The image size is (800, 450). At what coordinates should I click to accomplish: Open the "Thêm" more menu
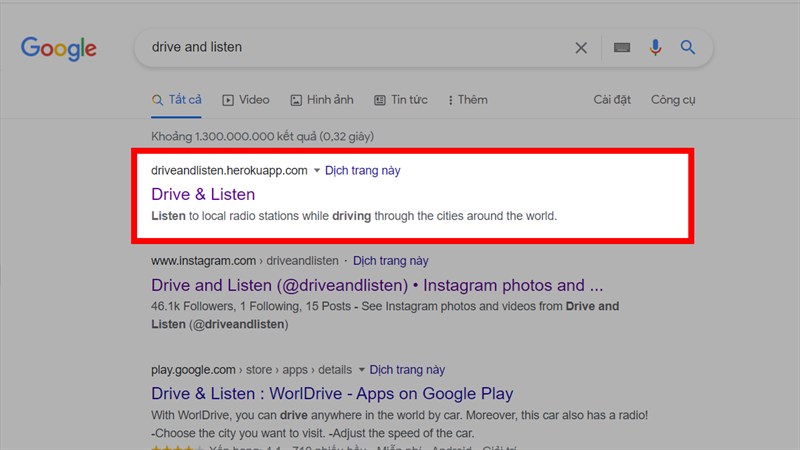468,100
